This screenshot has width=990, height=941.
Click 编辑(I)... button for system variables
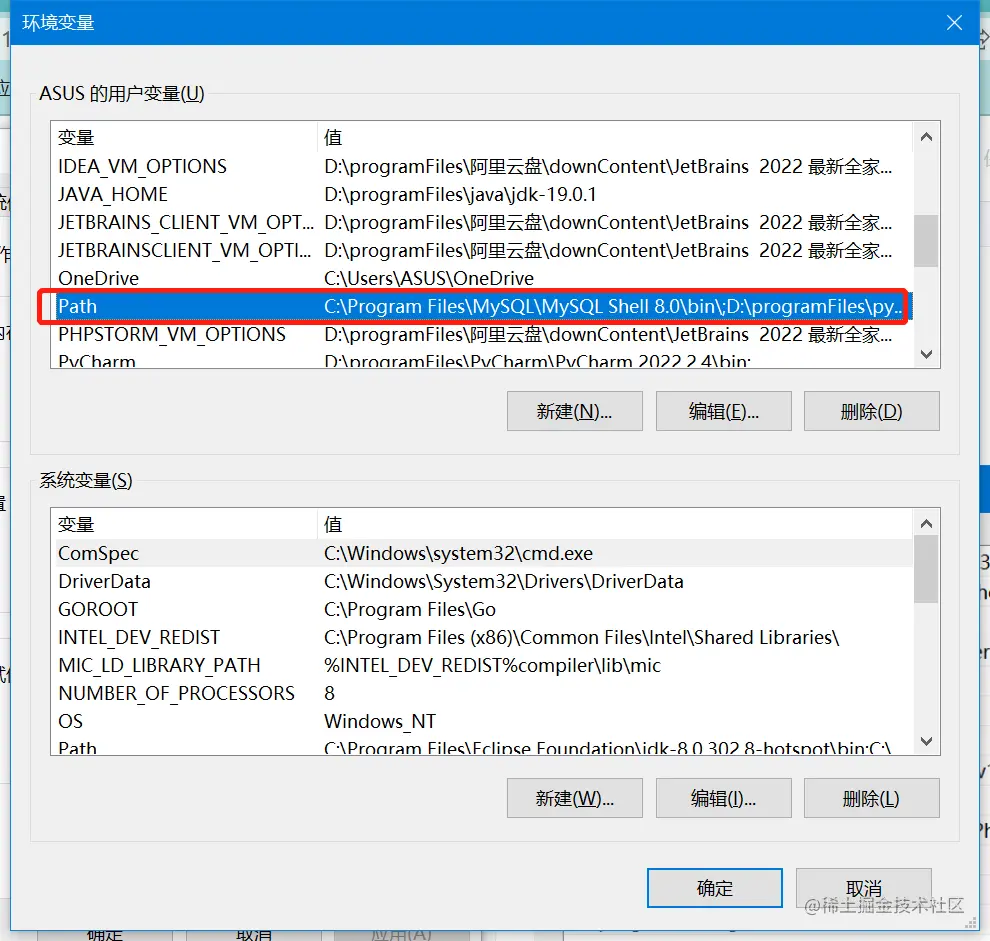pyautogui.click(x=724, y=798)
